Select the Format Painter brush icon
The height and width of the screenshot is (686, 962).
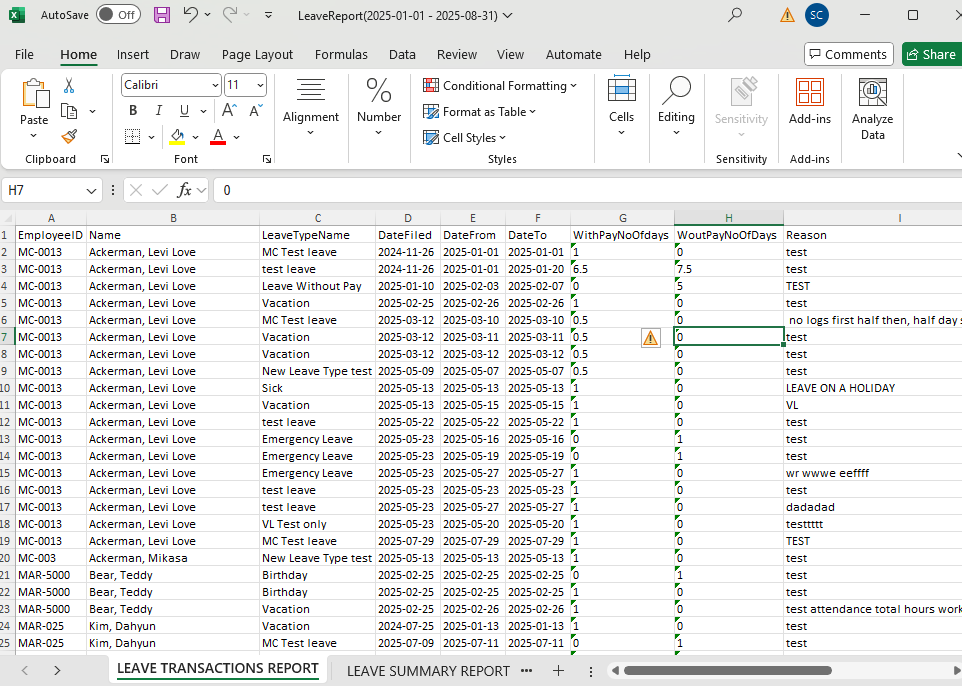[x=69, y=136]
